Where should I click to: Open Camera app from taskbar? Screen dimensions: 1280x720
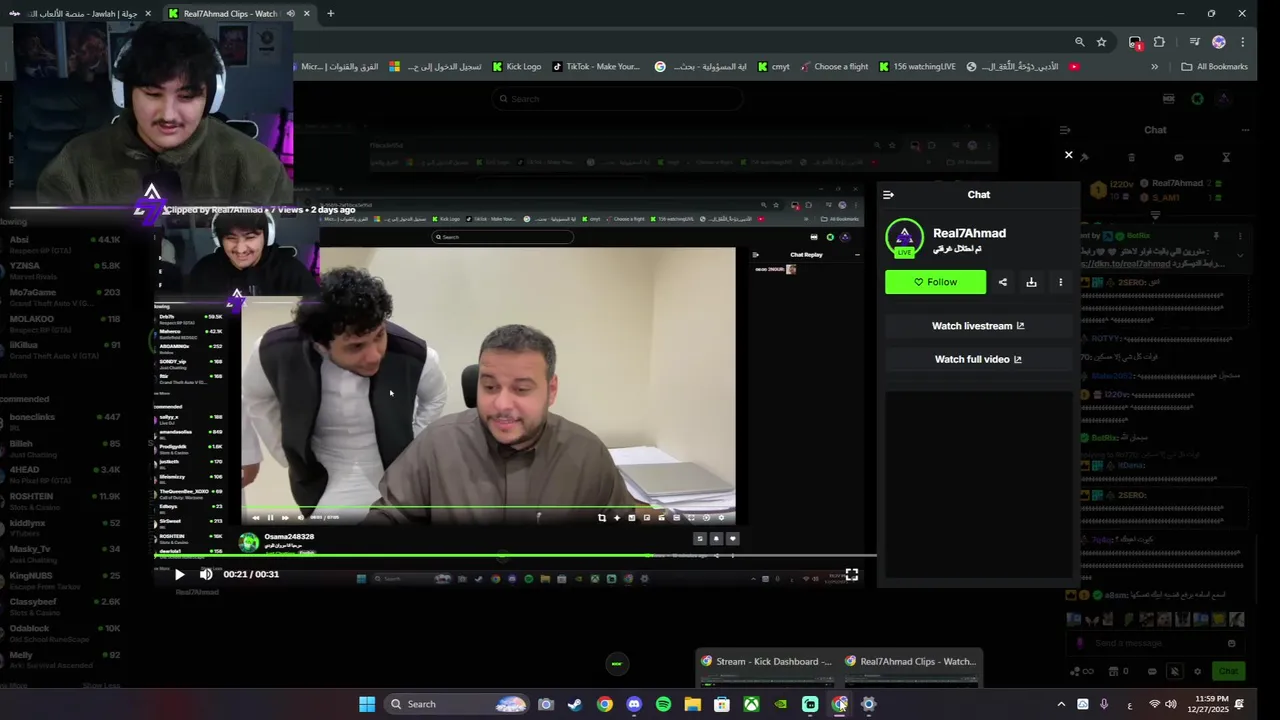546,704
